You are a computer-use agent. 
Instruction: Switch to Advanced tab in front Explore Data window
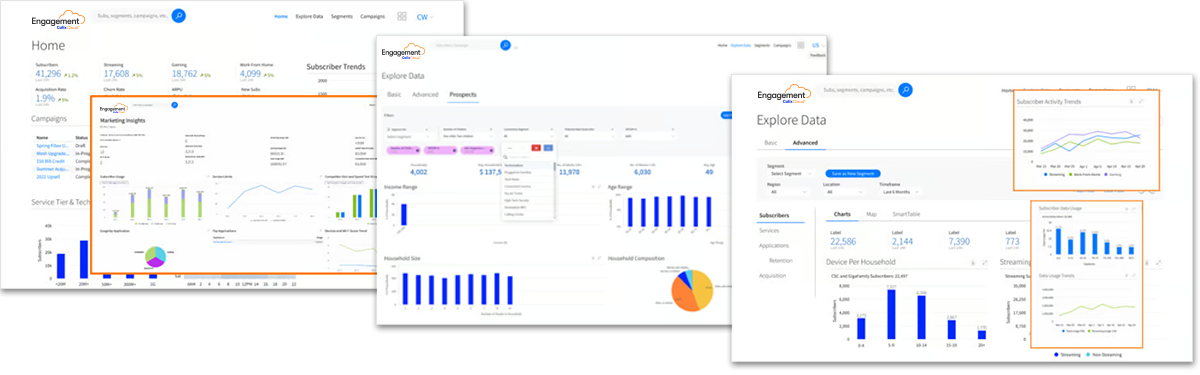click(806, 142)
